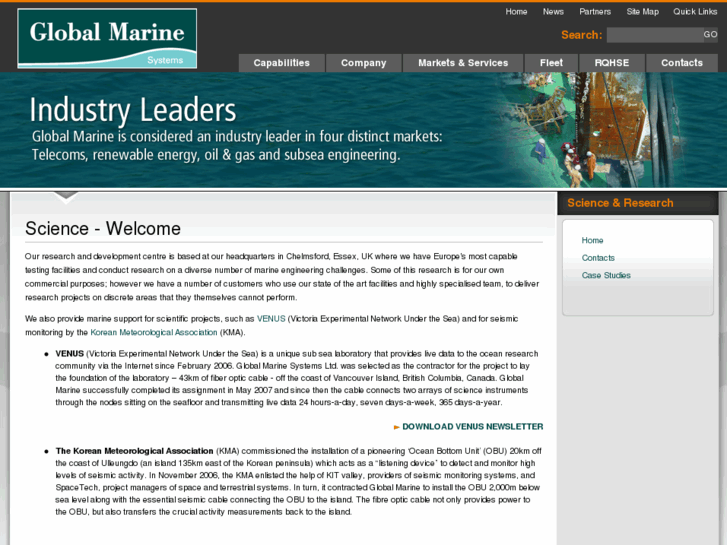The image size is (727, 545).
Task: Open the Capabilities menu tab
Action: 281,63
